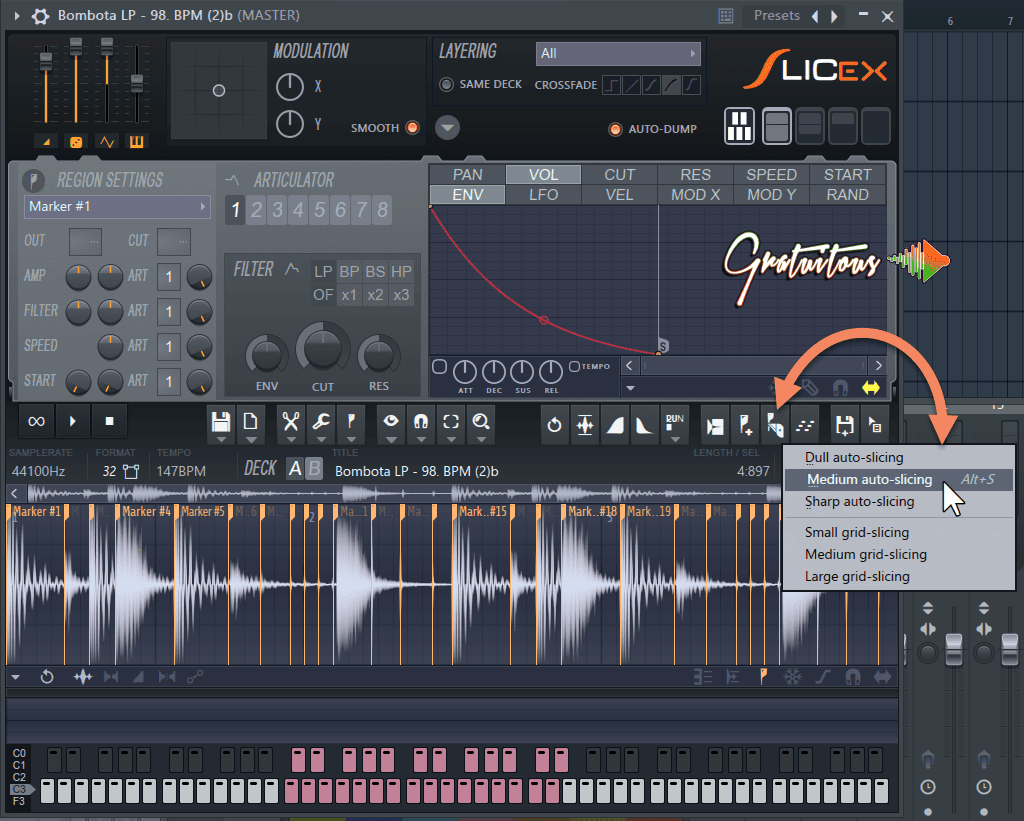Toggle the SMOOTH modulation switch
1024x821 pixels.
[412, 128]
